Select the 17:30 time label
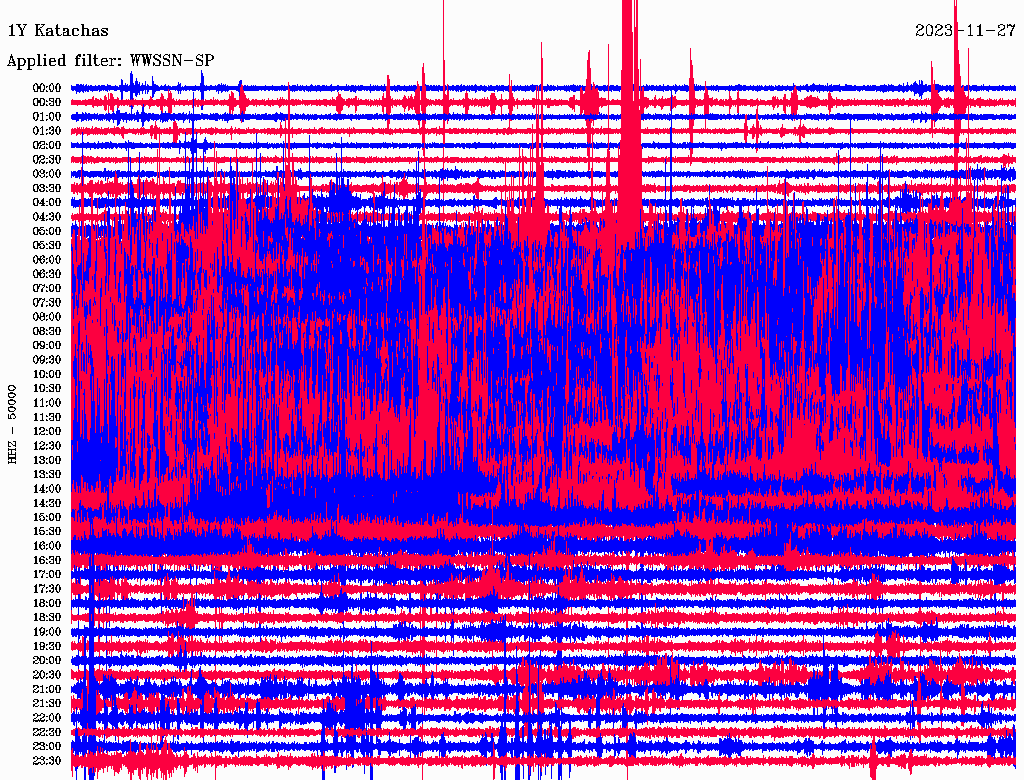The width and height of the screenshot is (1024, 780). pos(47,589)
